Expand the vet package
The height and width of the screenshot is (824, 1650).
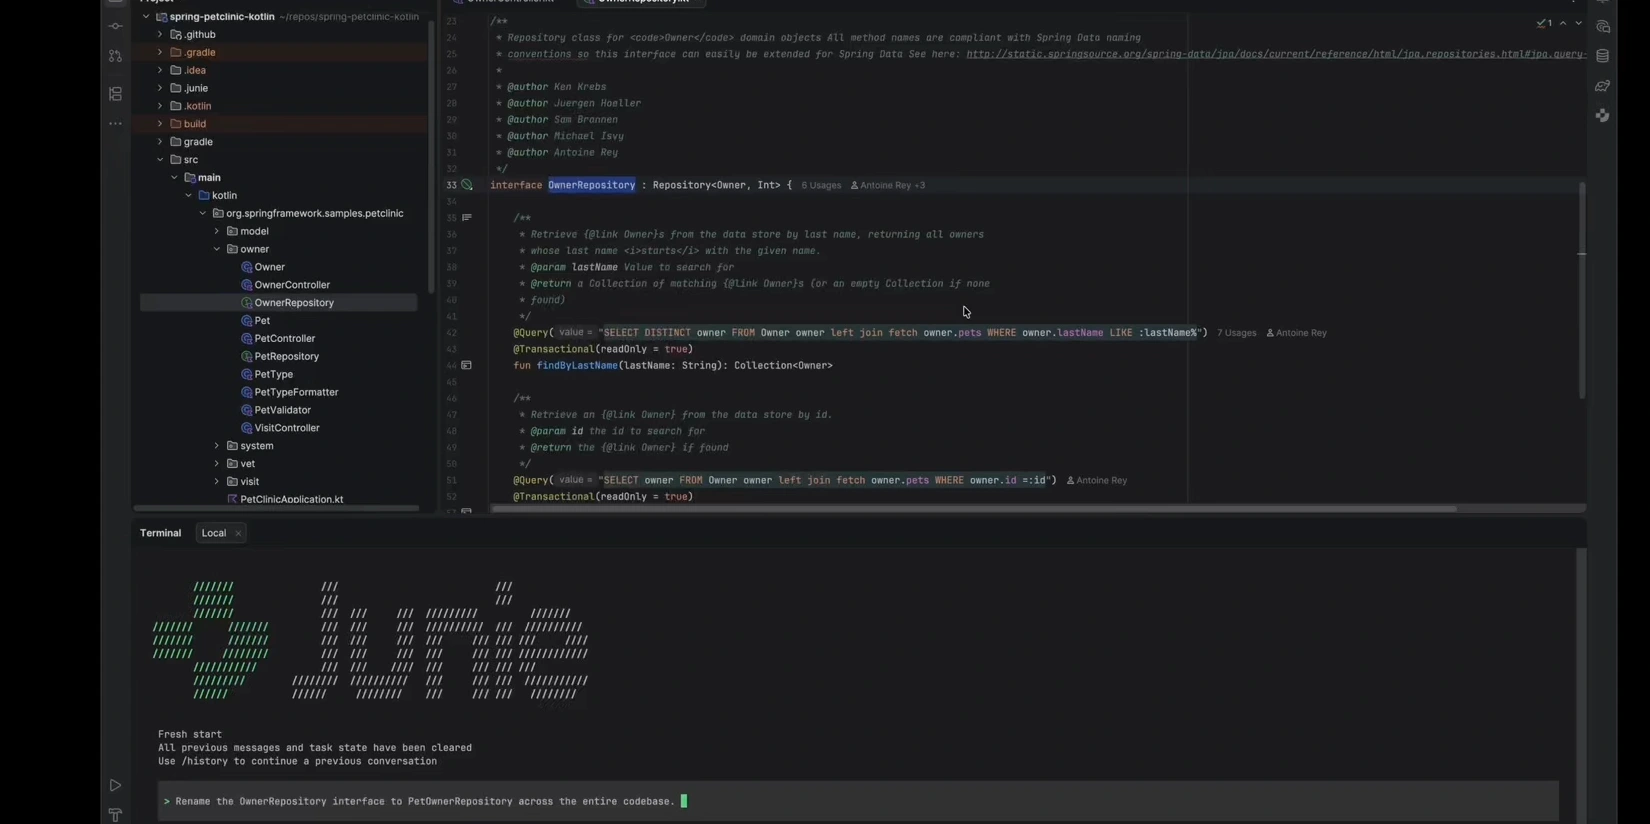(x=217, y=464)
